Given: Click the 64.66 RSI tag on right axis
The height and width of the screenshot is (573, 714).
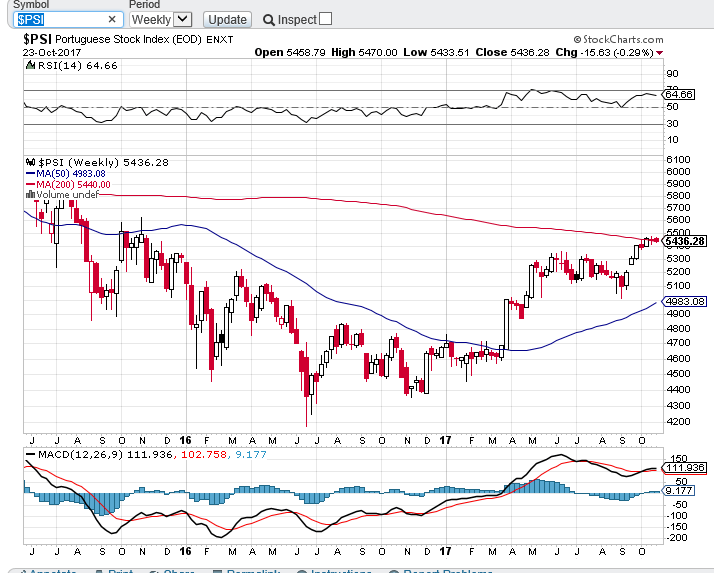Looking at the screenshot, I should click(x=678, y=94).
